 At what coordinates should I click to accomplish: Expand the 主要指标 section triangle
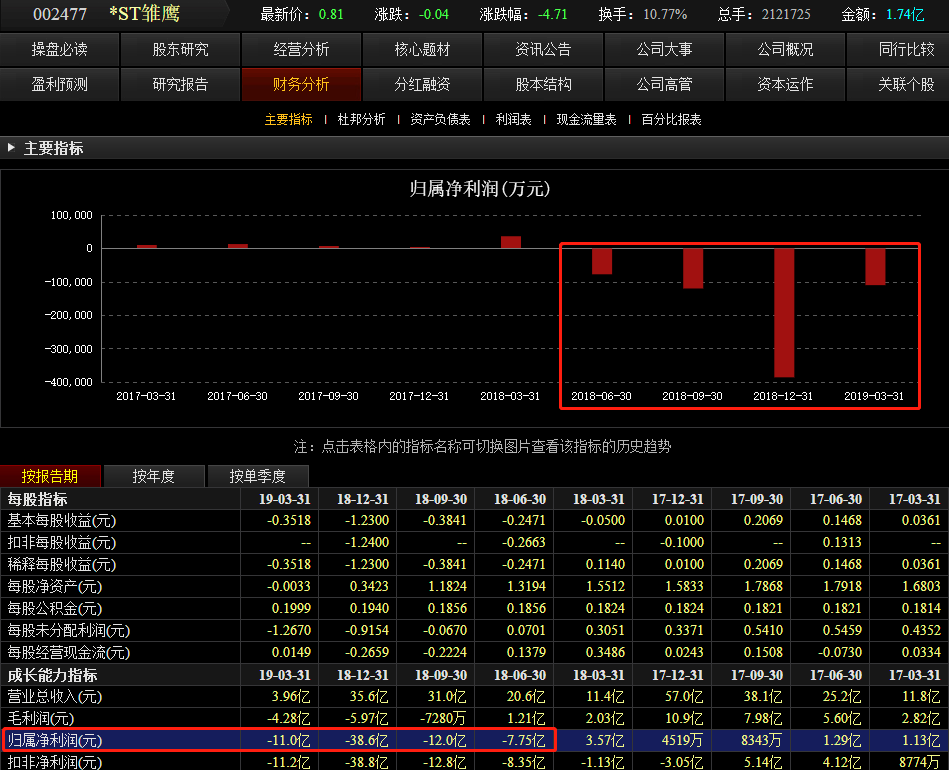[x=11, y=148]
